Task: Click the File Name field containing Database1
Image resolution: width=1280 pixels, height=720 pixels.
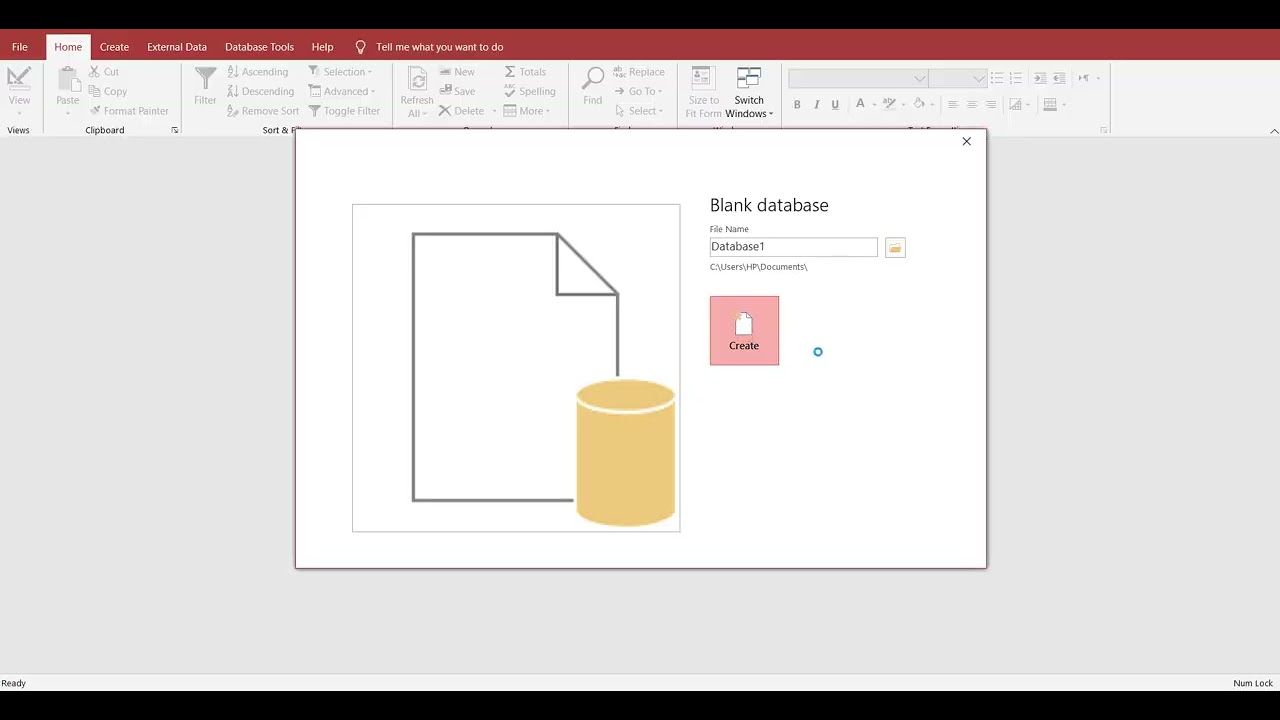Action: pyautogui.click(x=793, y=247)
